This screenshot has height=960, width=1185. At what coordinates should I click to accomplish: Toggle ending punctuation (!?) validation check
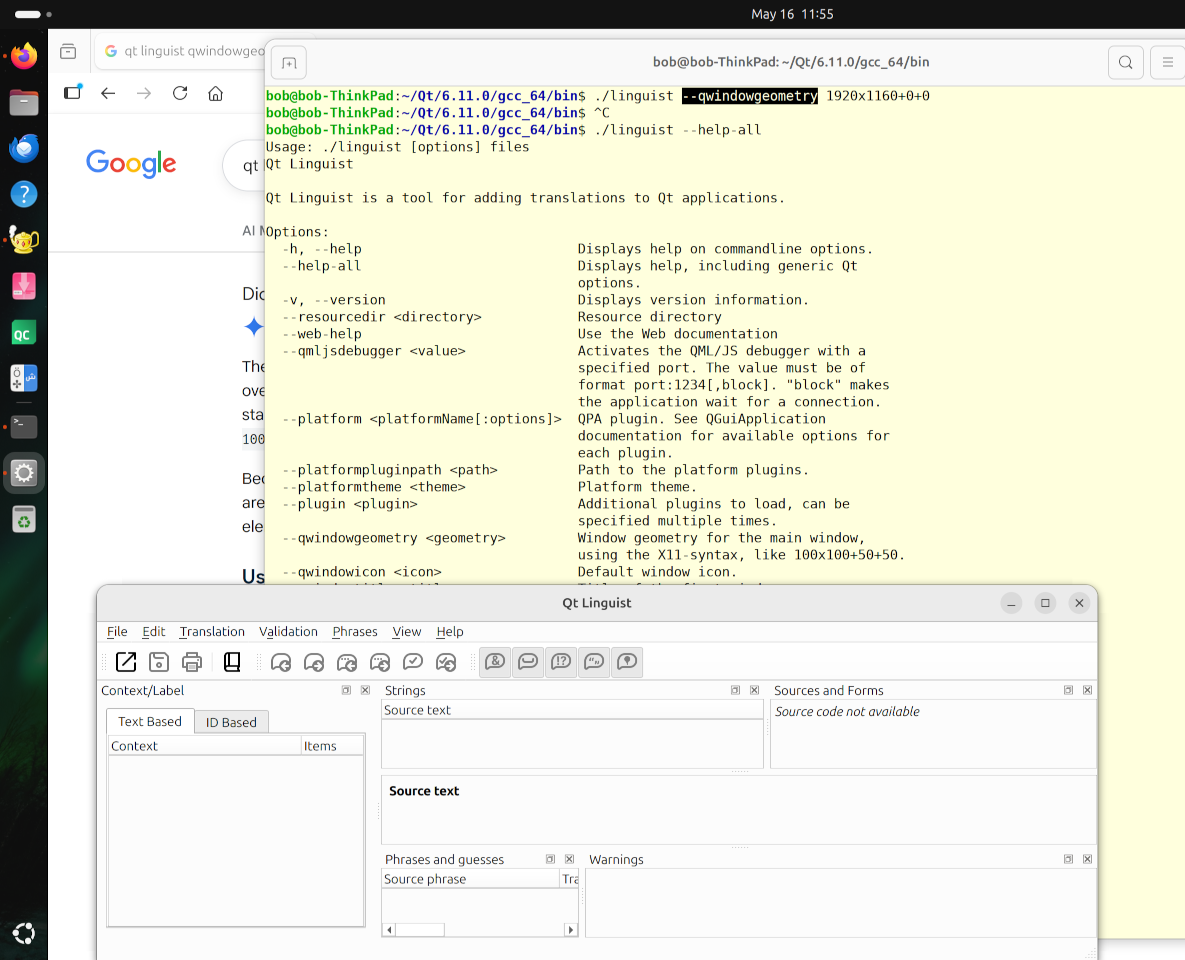pos(562,662)
